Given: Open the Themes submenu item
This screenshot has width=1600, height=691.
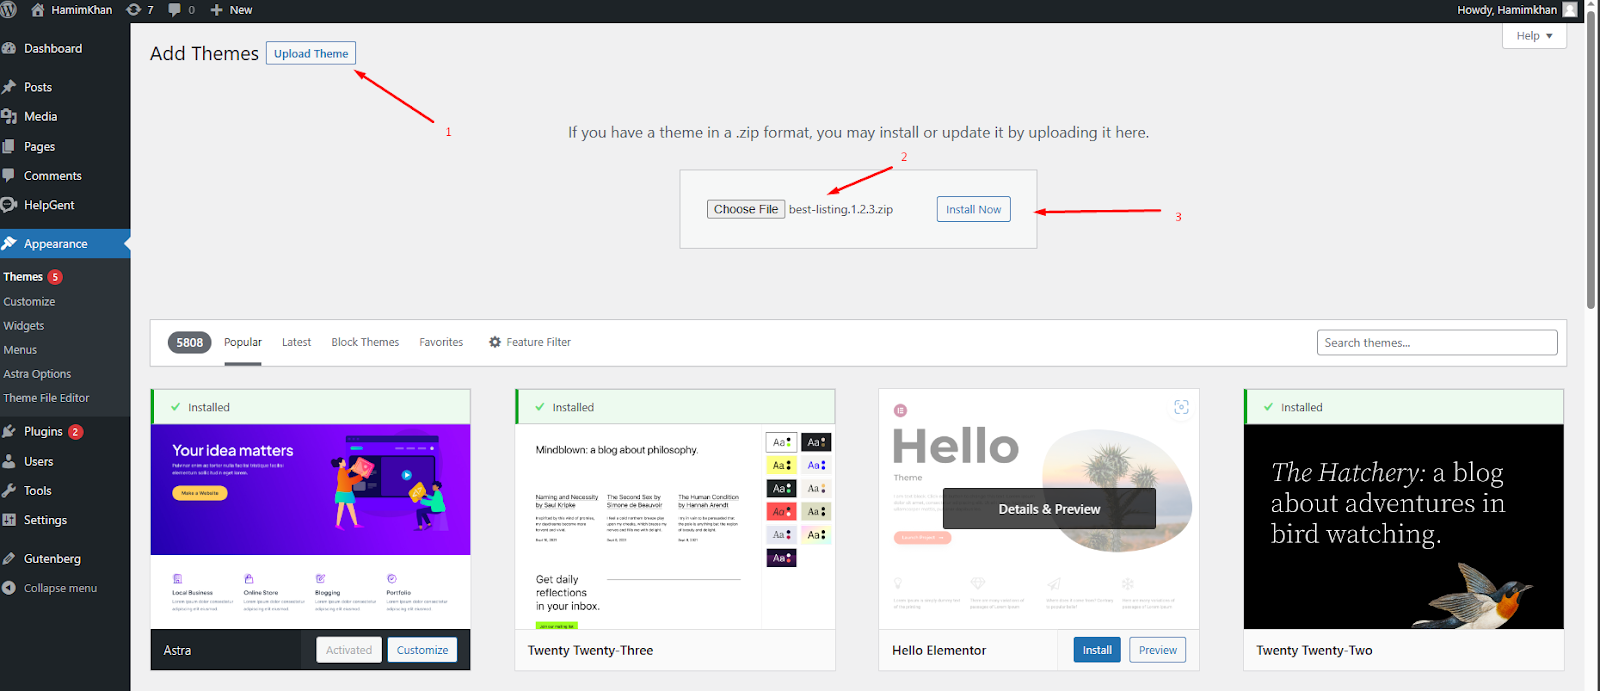Looking at the screenshot, I should [x=23, y=277].
